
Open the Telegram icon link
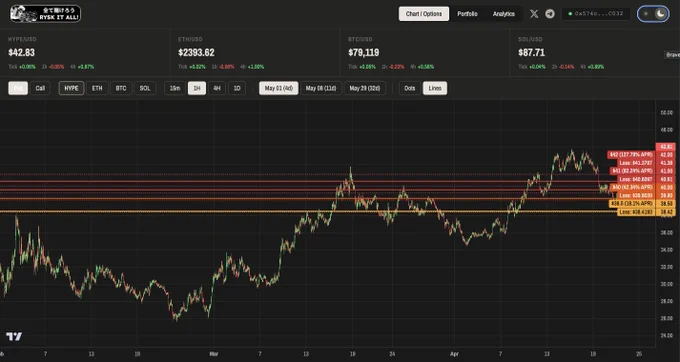click(x=550, y=14)
